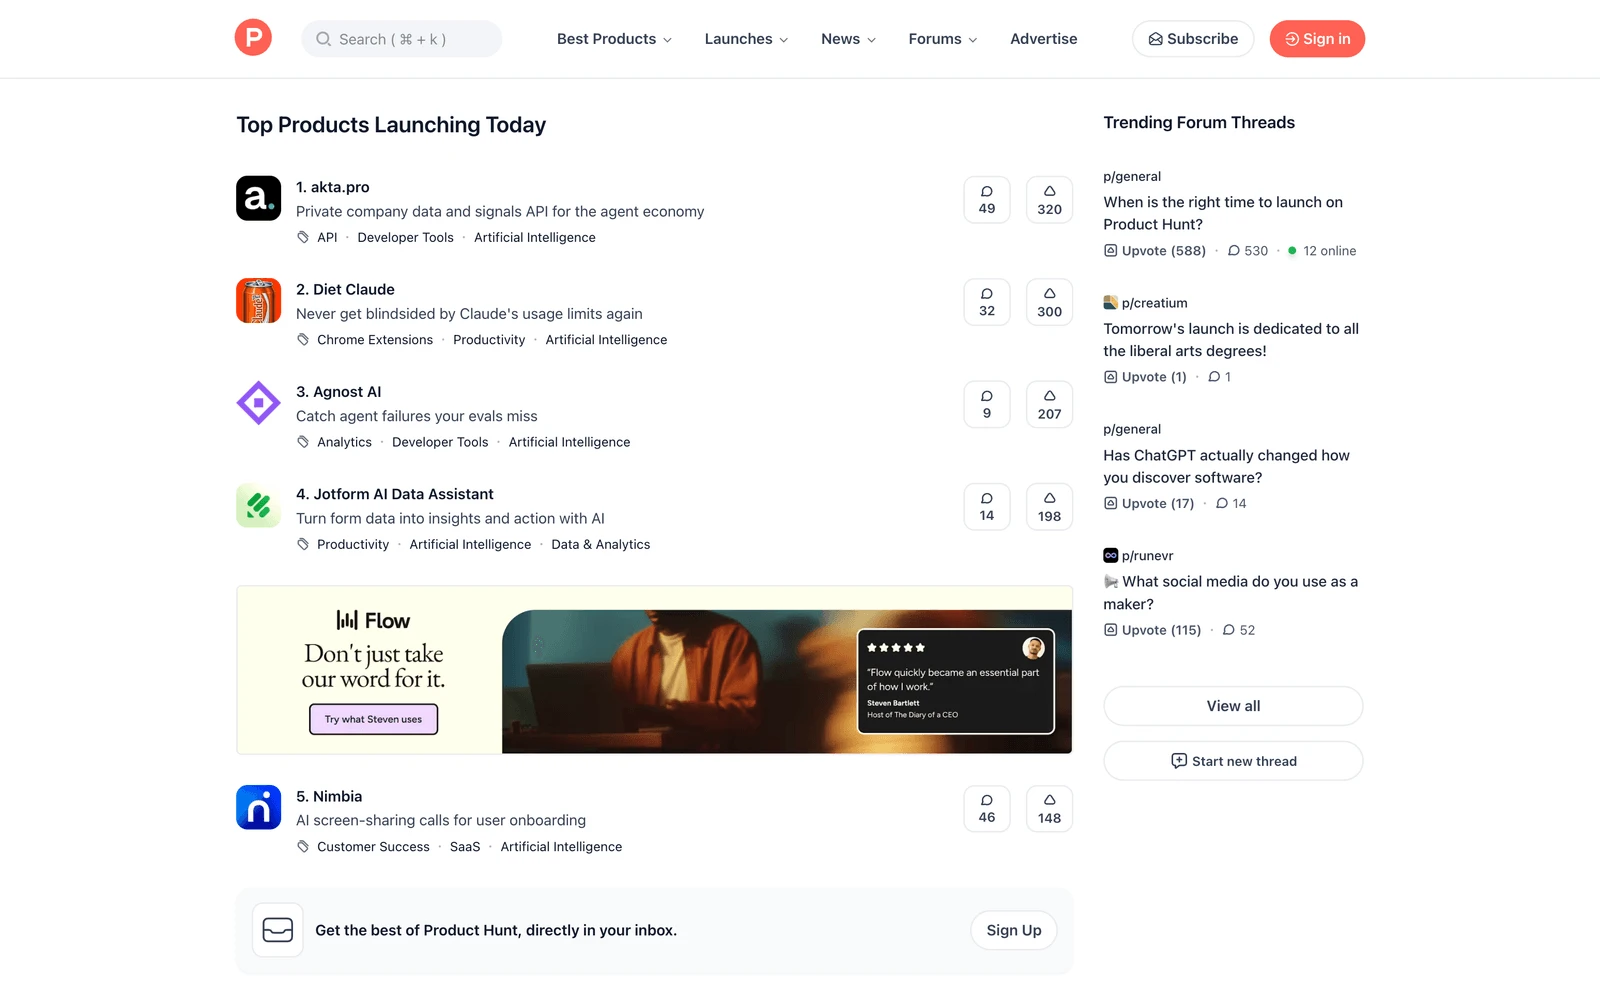1600x1000 pixels.
Task: Select the Chrome Extensions tag
Action: pos(375,340)
